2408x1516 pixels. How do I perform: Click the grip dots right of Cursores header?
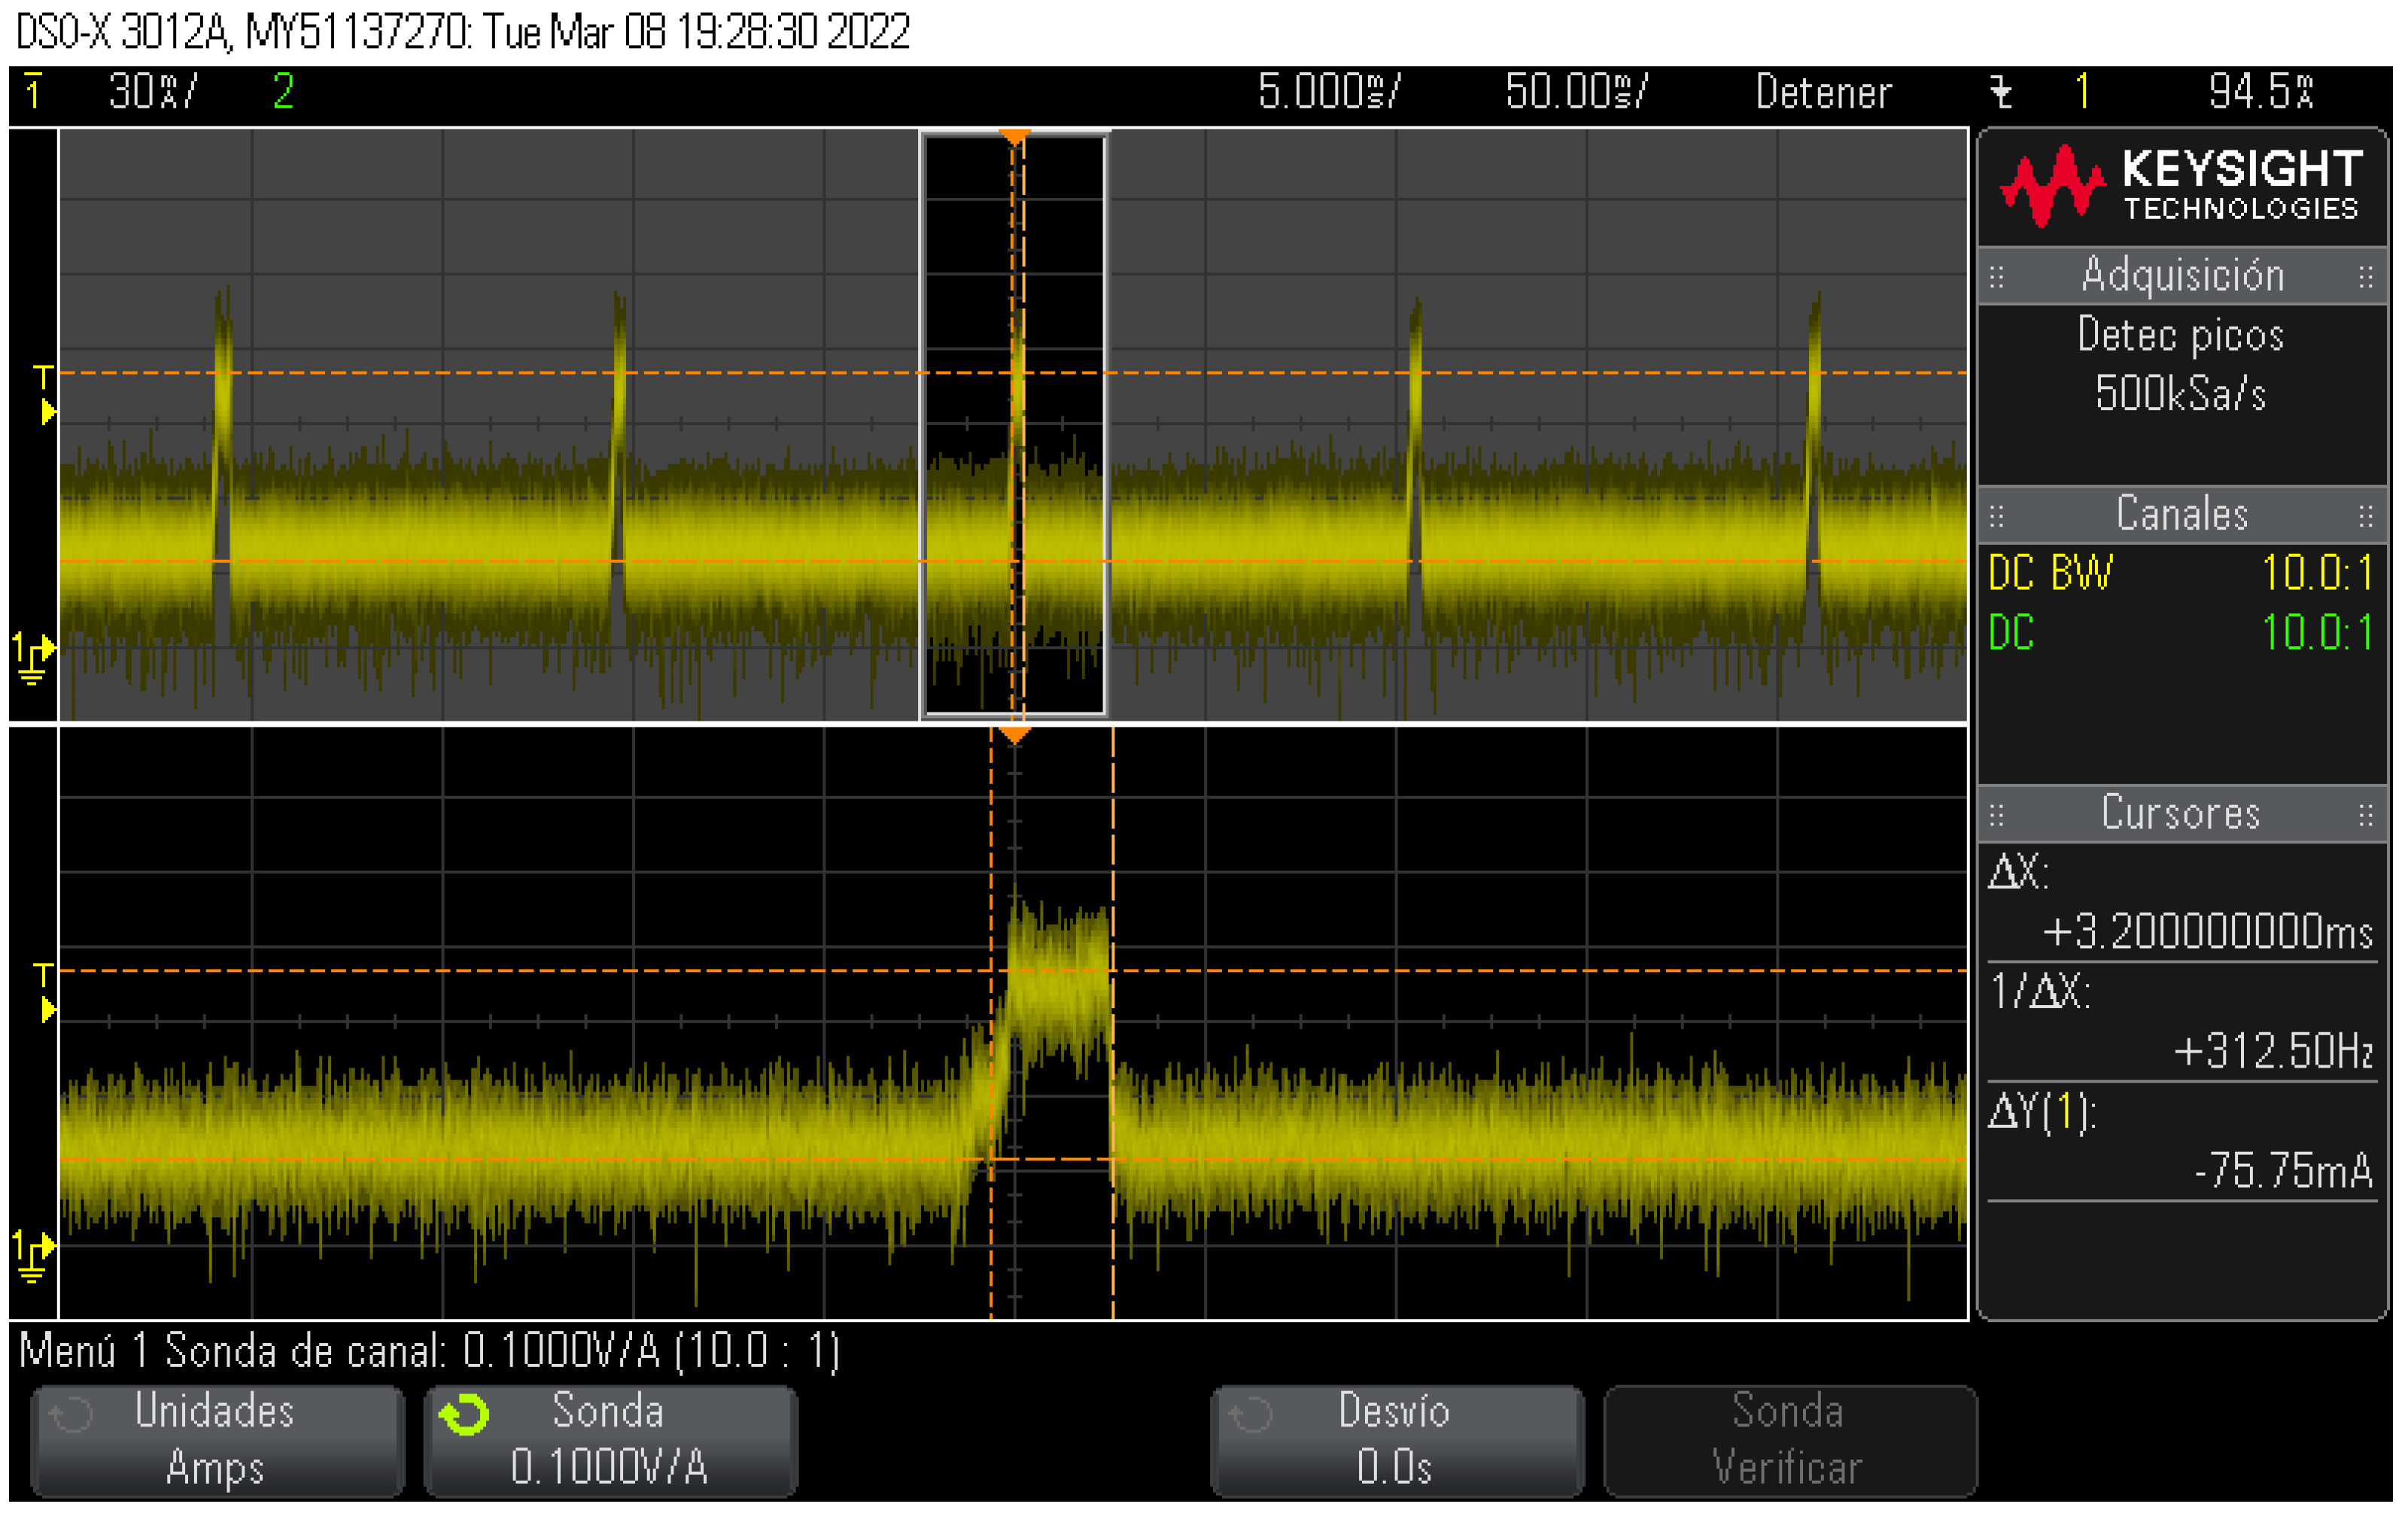(2365, 815)
